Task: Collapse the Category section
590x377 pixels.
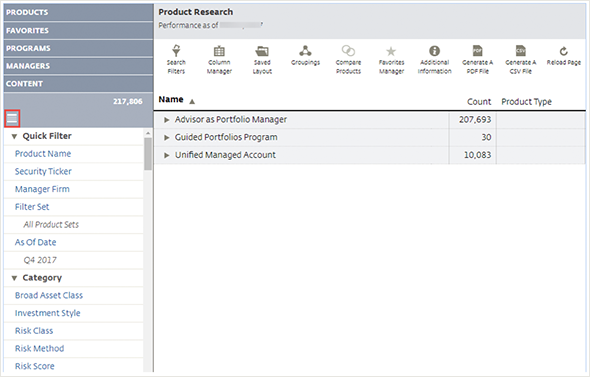Action: (14, 278)
